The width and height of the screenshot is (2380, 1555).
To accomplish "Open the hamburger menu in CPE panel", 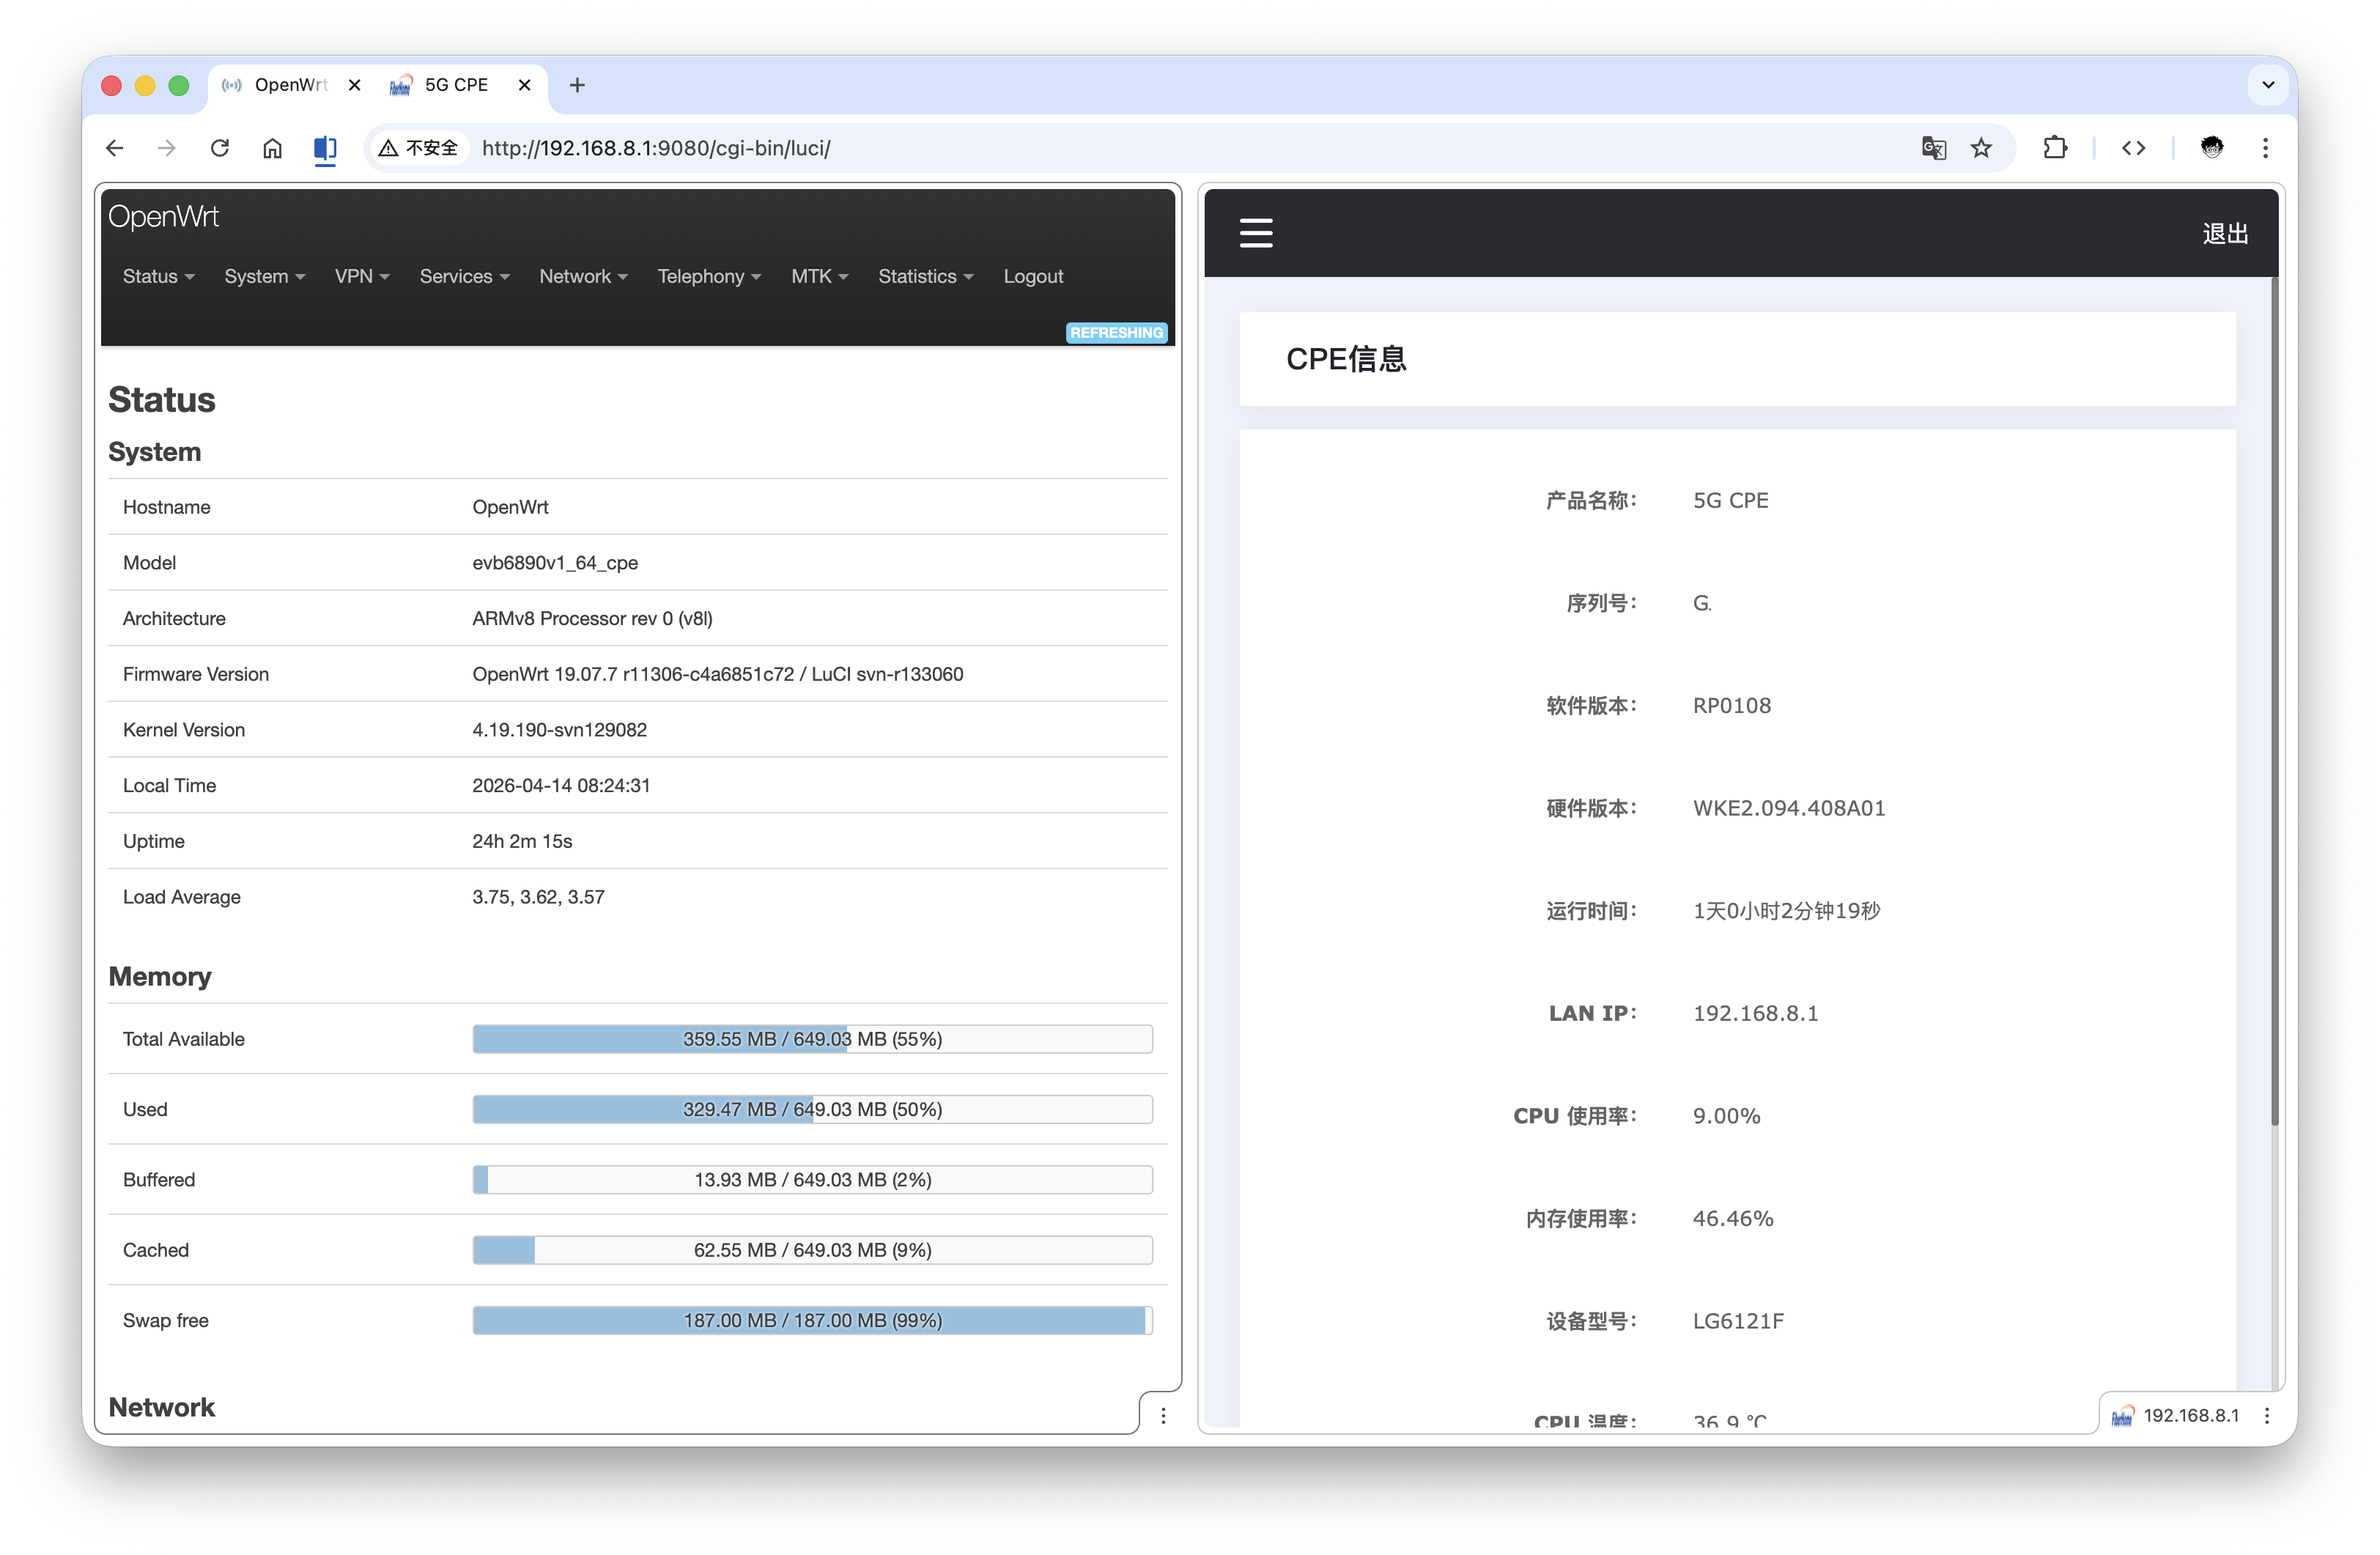I will pyautogui.click(x=1256, y=233).
